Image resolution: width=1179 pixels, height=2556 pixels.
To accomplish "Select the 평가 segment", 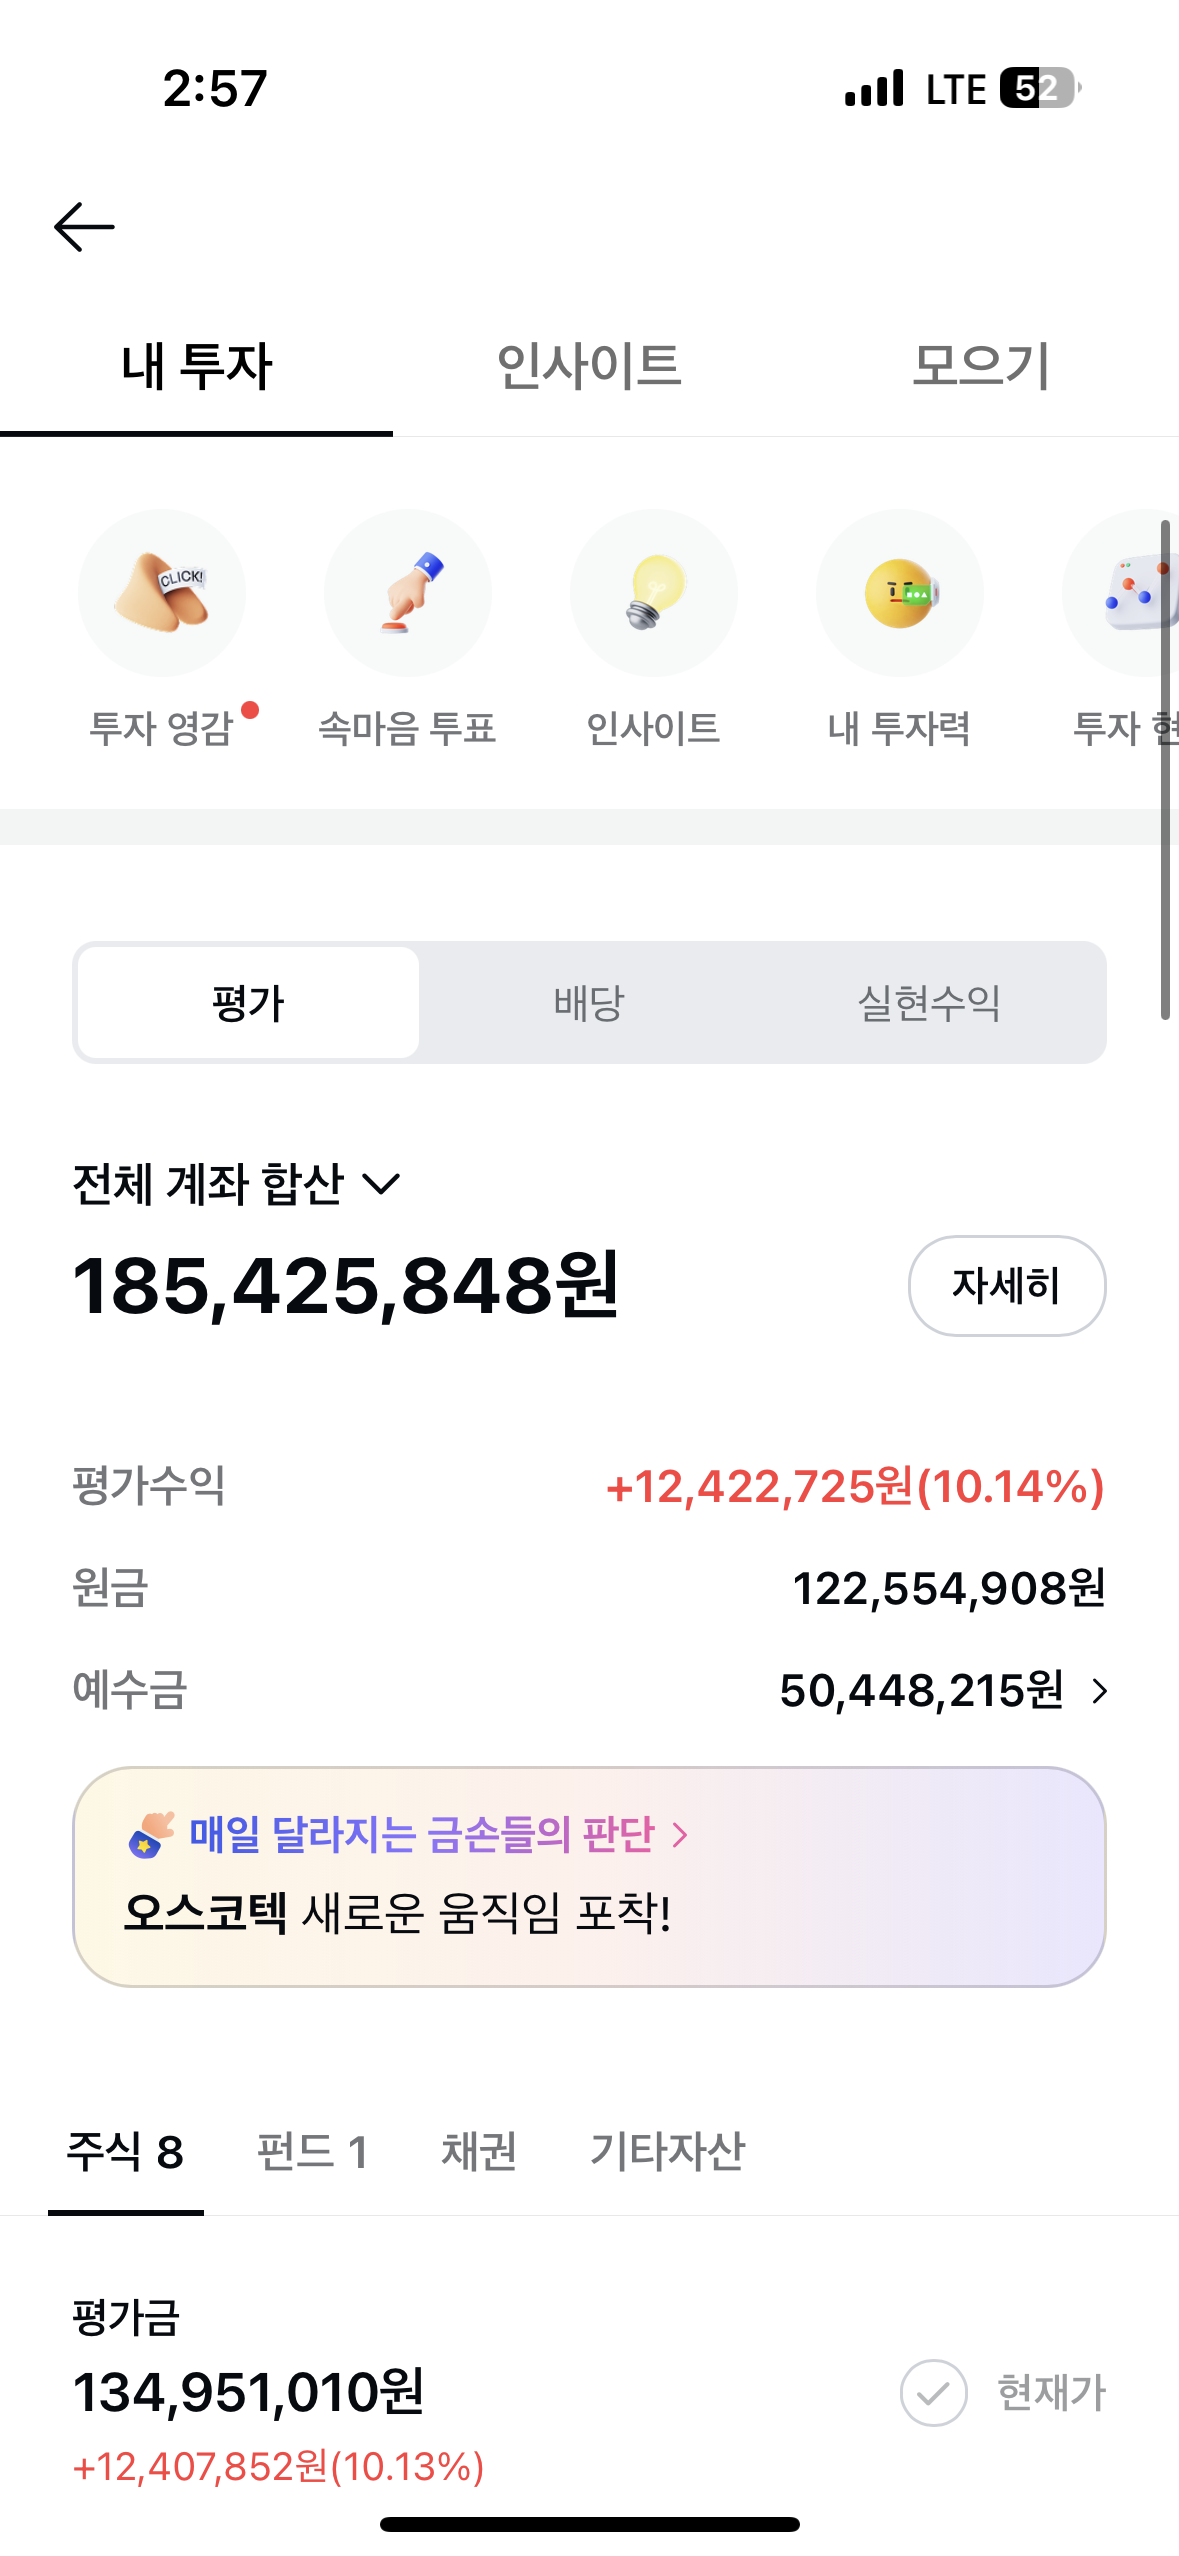I will click(248, 1003).
